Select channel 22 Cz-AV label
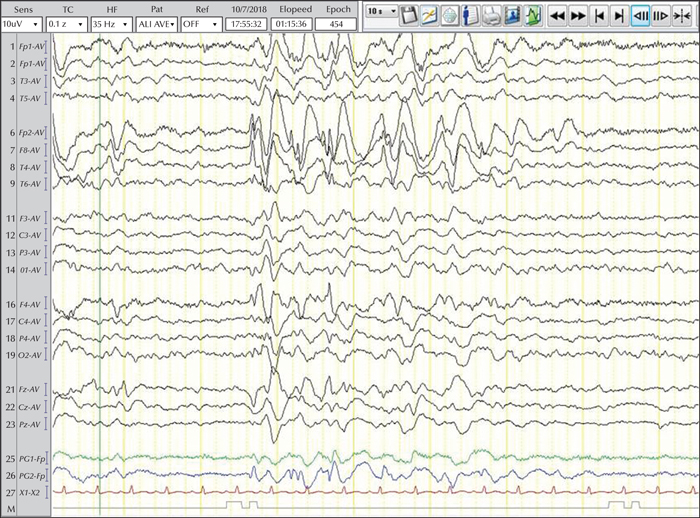700x518 pixels. (30, 407)
